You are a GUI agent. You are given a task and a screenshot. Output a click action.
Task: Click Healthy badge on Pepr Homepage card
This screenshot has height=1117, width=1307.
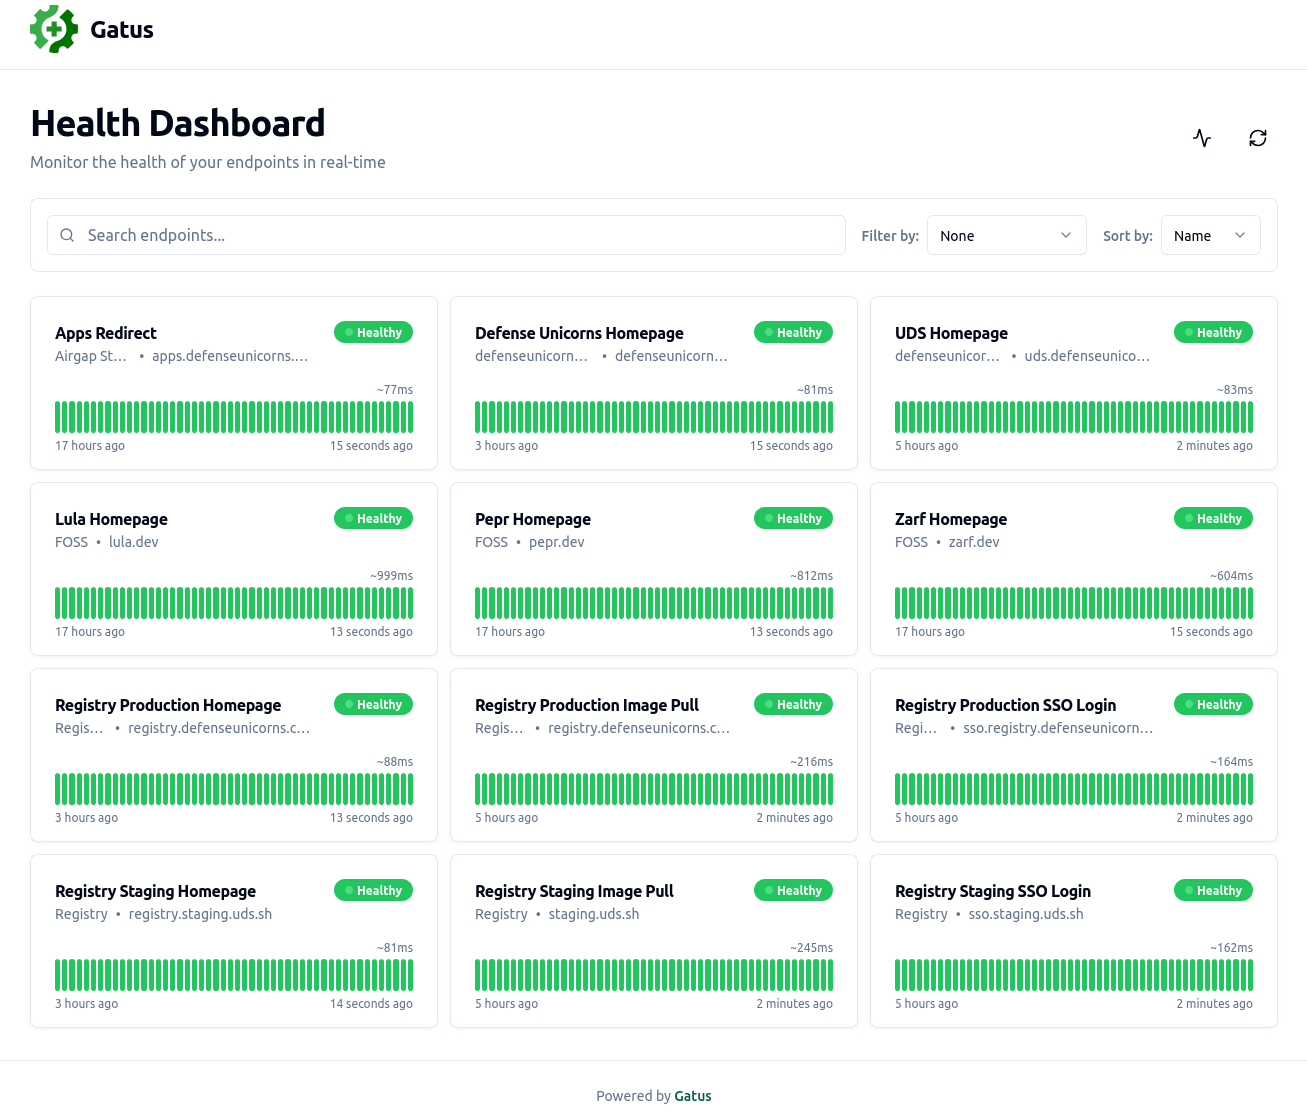click(x=793, y=519)
